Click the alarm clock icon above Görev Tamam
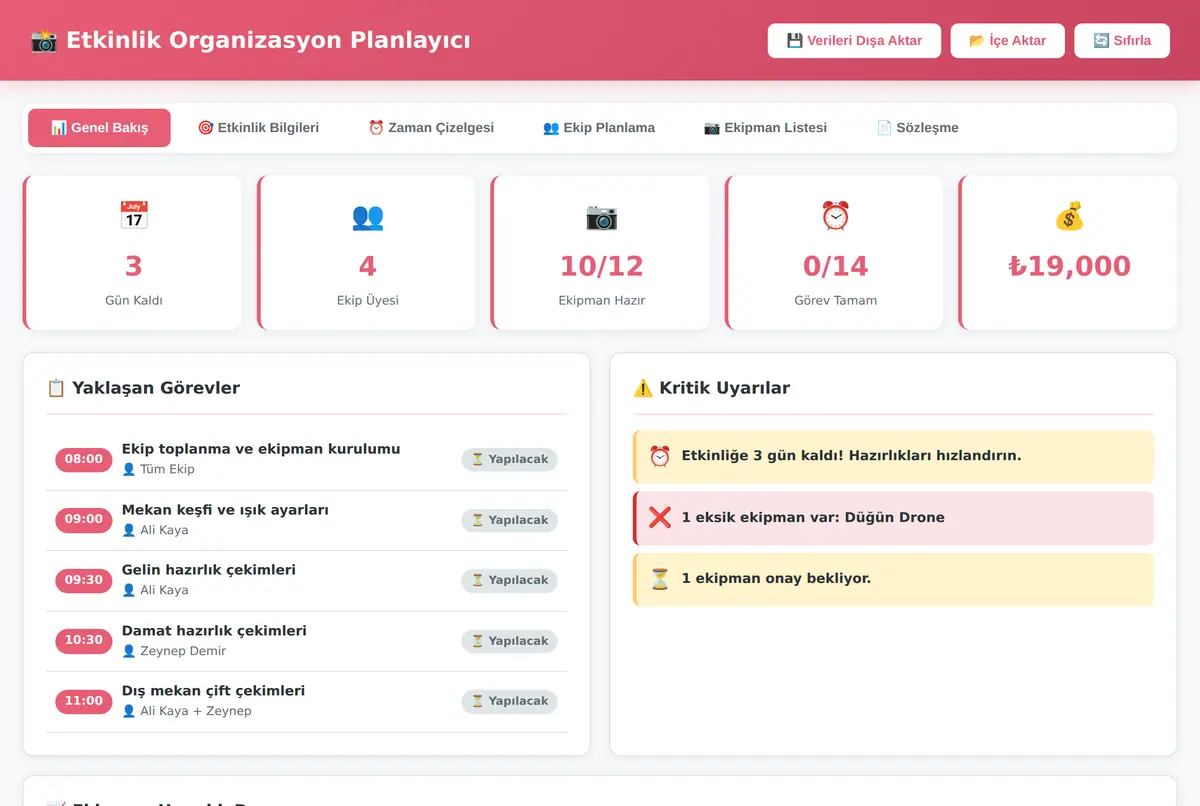 836,216
